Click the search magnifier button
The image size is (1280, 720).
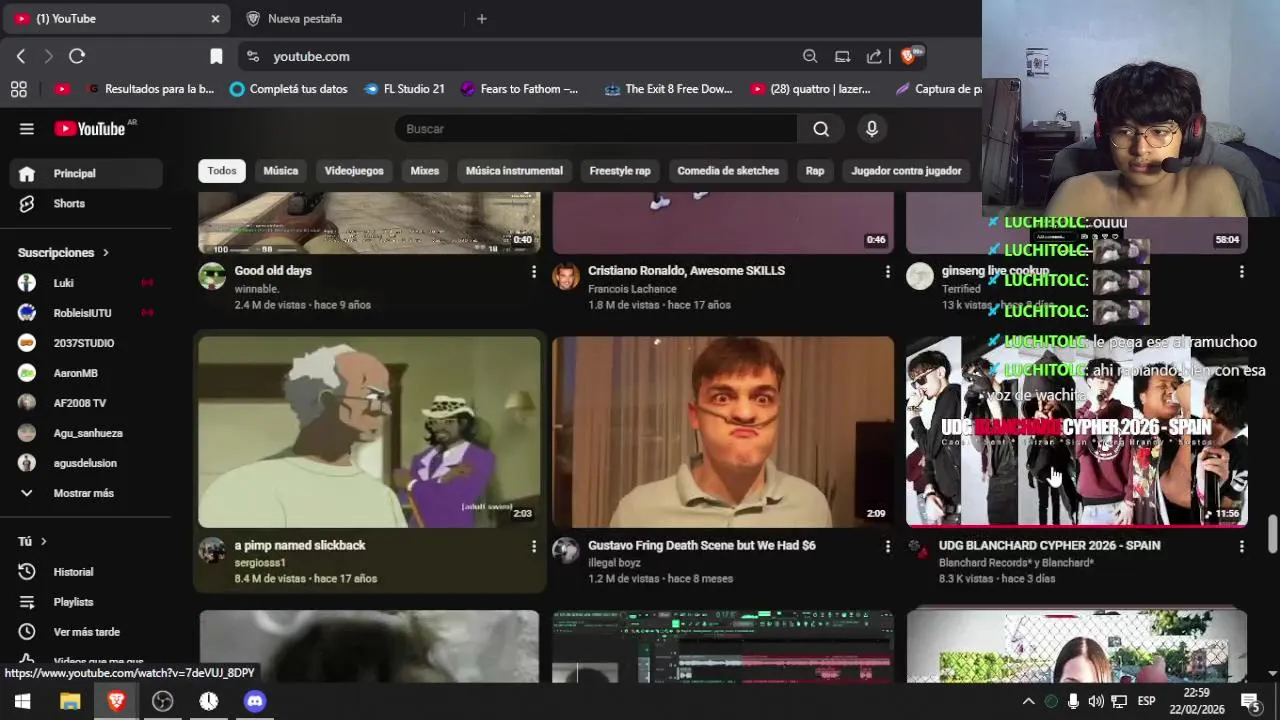point(821,128)
